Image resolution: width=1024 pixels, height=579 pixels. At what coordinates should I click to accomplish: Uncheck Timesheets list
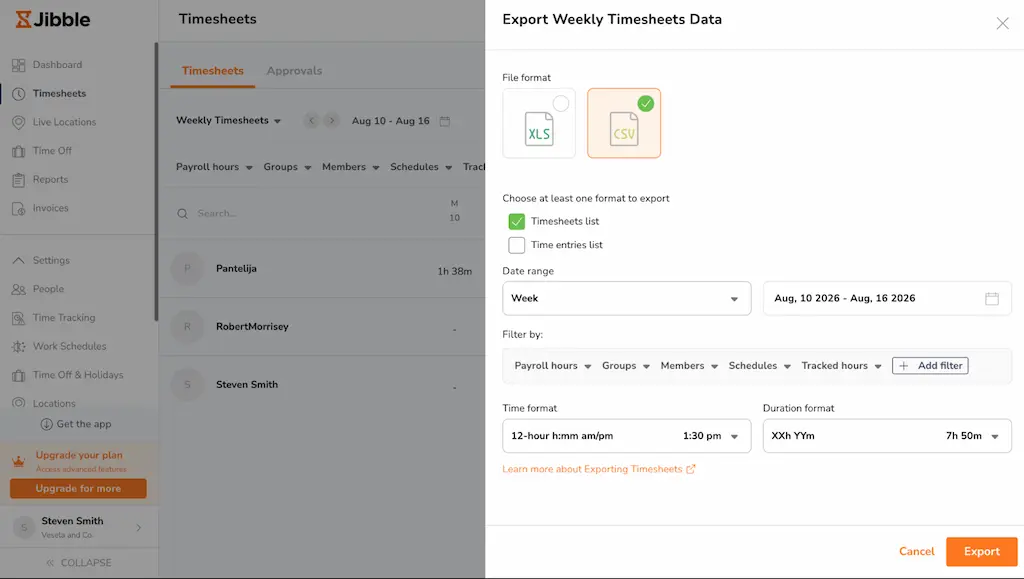point(517,221)
